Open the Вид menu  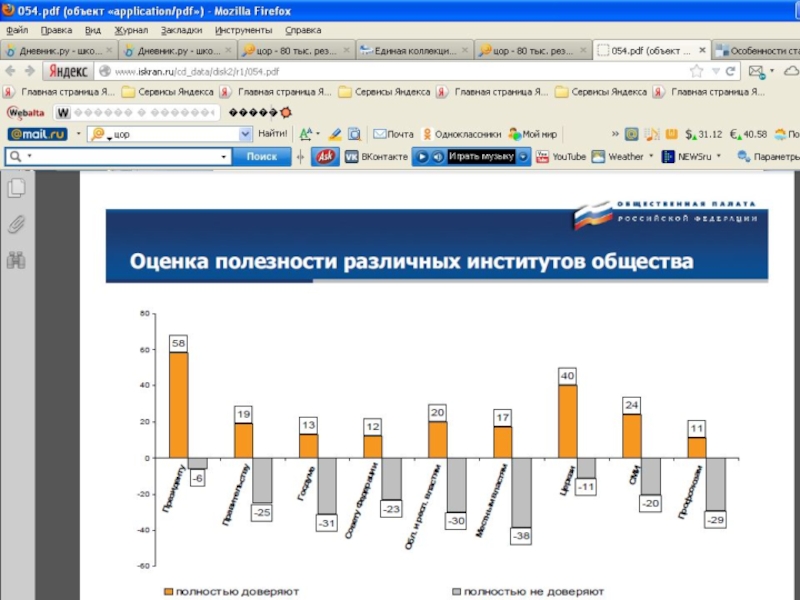pyautogui.click(x=92, y=30)
